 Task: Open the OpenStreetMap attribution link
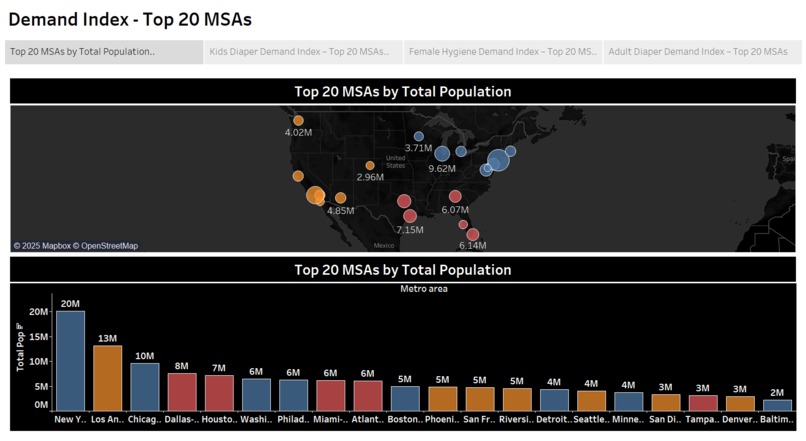pos(109,246)
